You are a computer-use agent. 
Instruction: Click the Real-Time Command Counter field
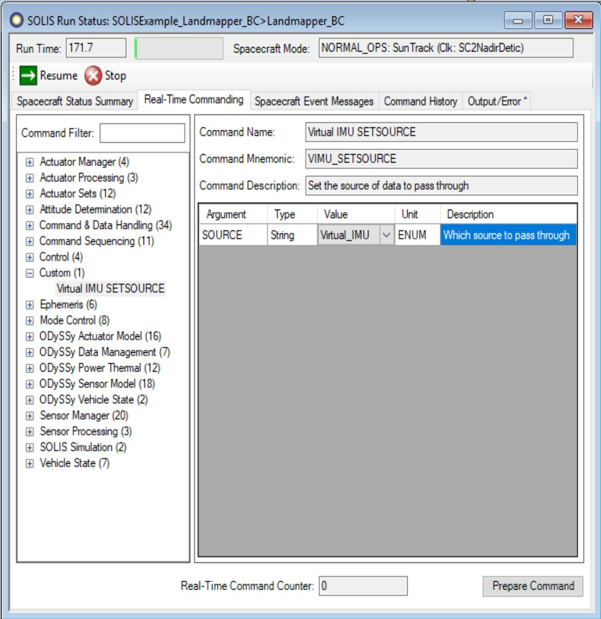point(363,586)
